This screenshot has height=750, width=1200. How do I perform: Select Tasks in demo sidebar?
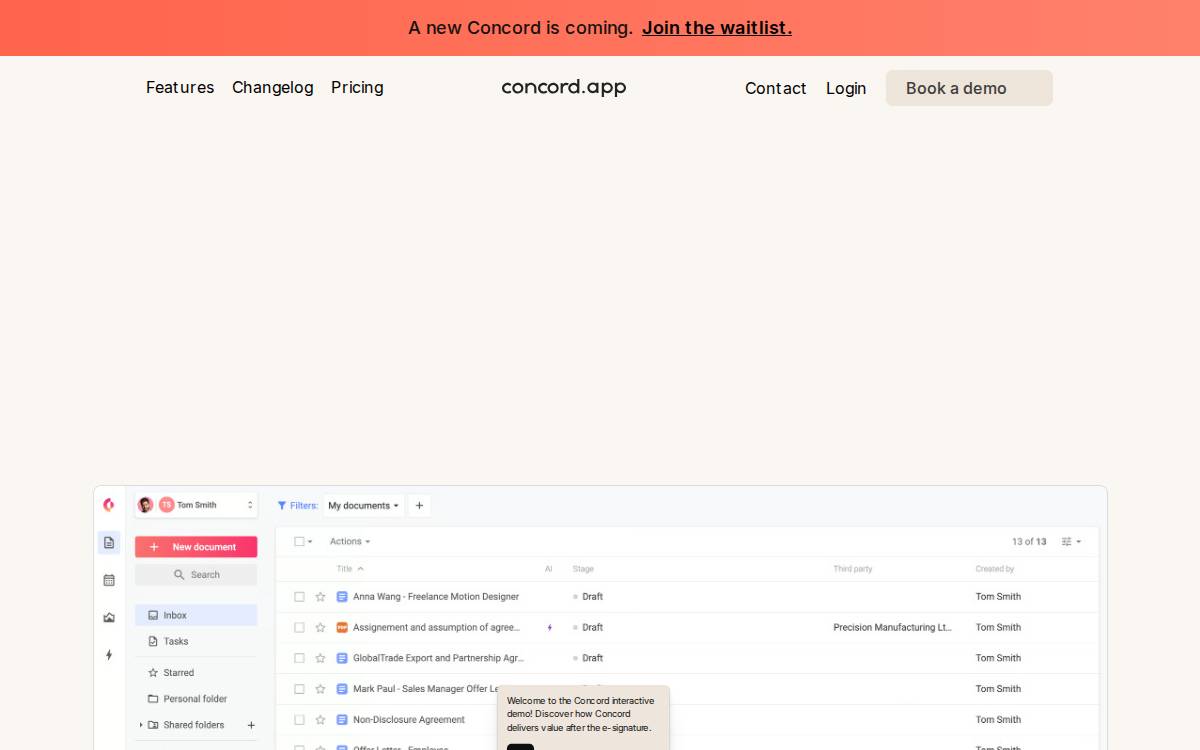pyautogui.click(x=196, y=642)
